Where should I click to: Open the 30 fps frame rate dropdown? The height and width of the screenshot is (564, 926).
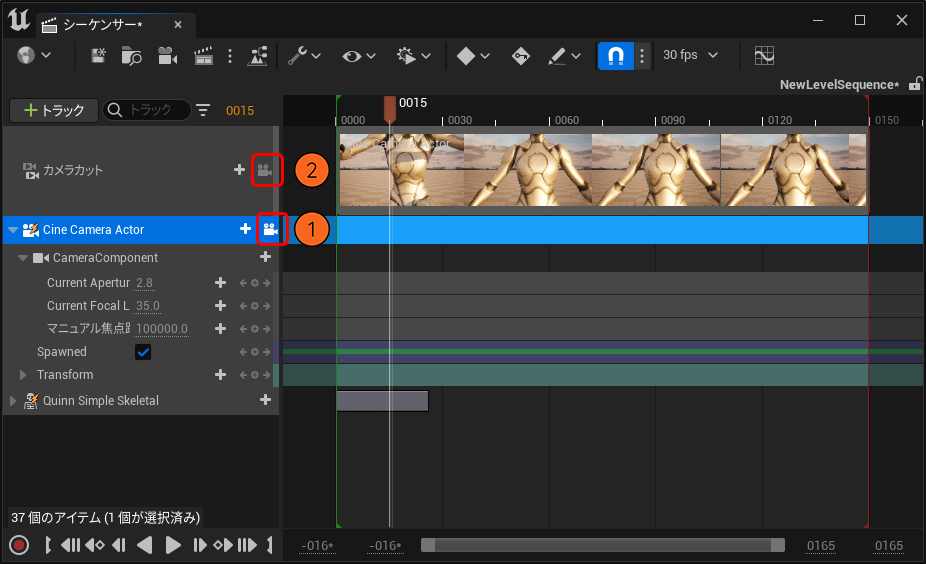coord(690,55)
